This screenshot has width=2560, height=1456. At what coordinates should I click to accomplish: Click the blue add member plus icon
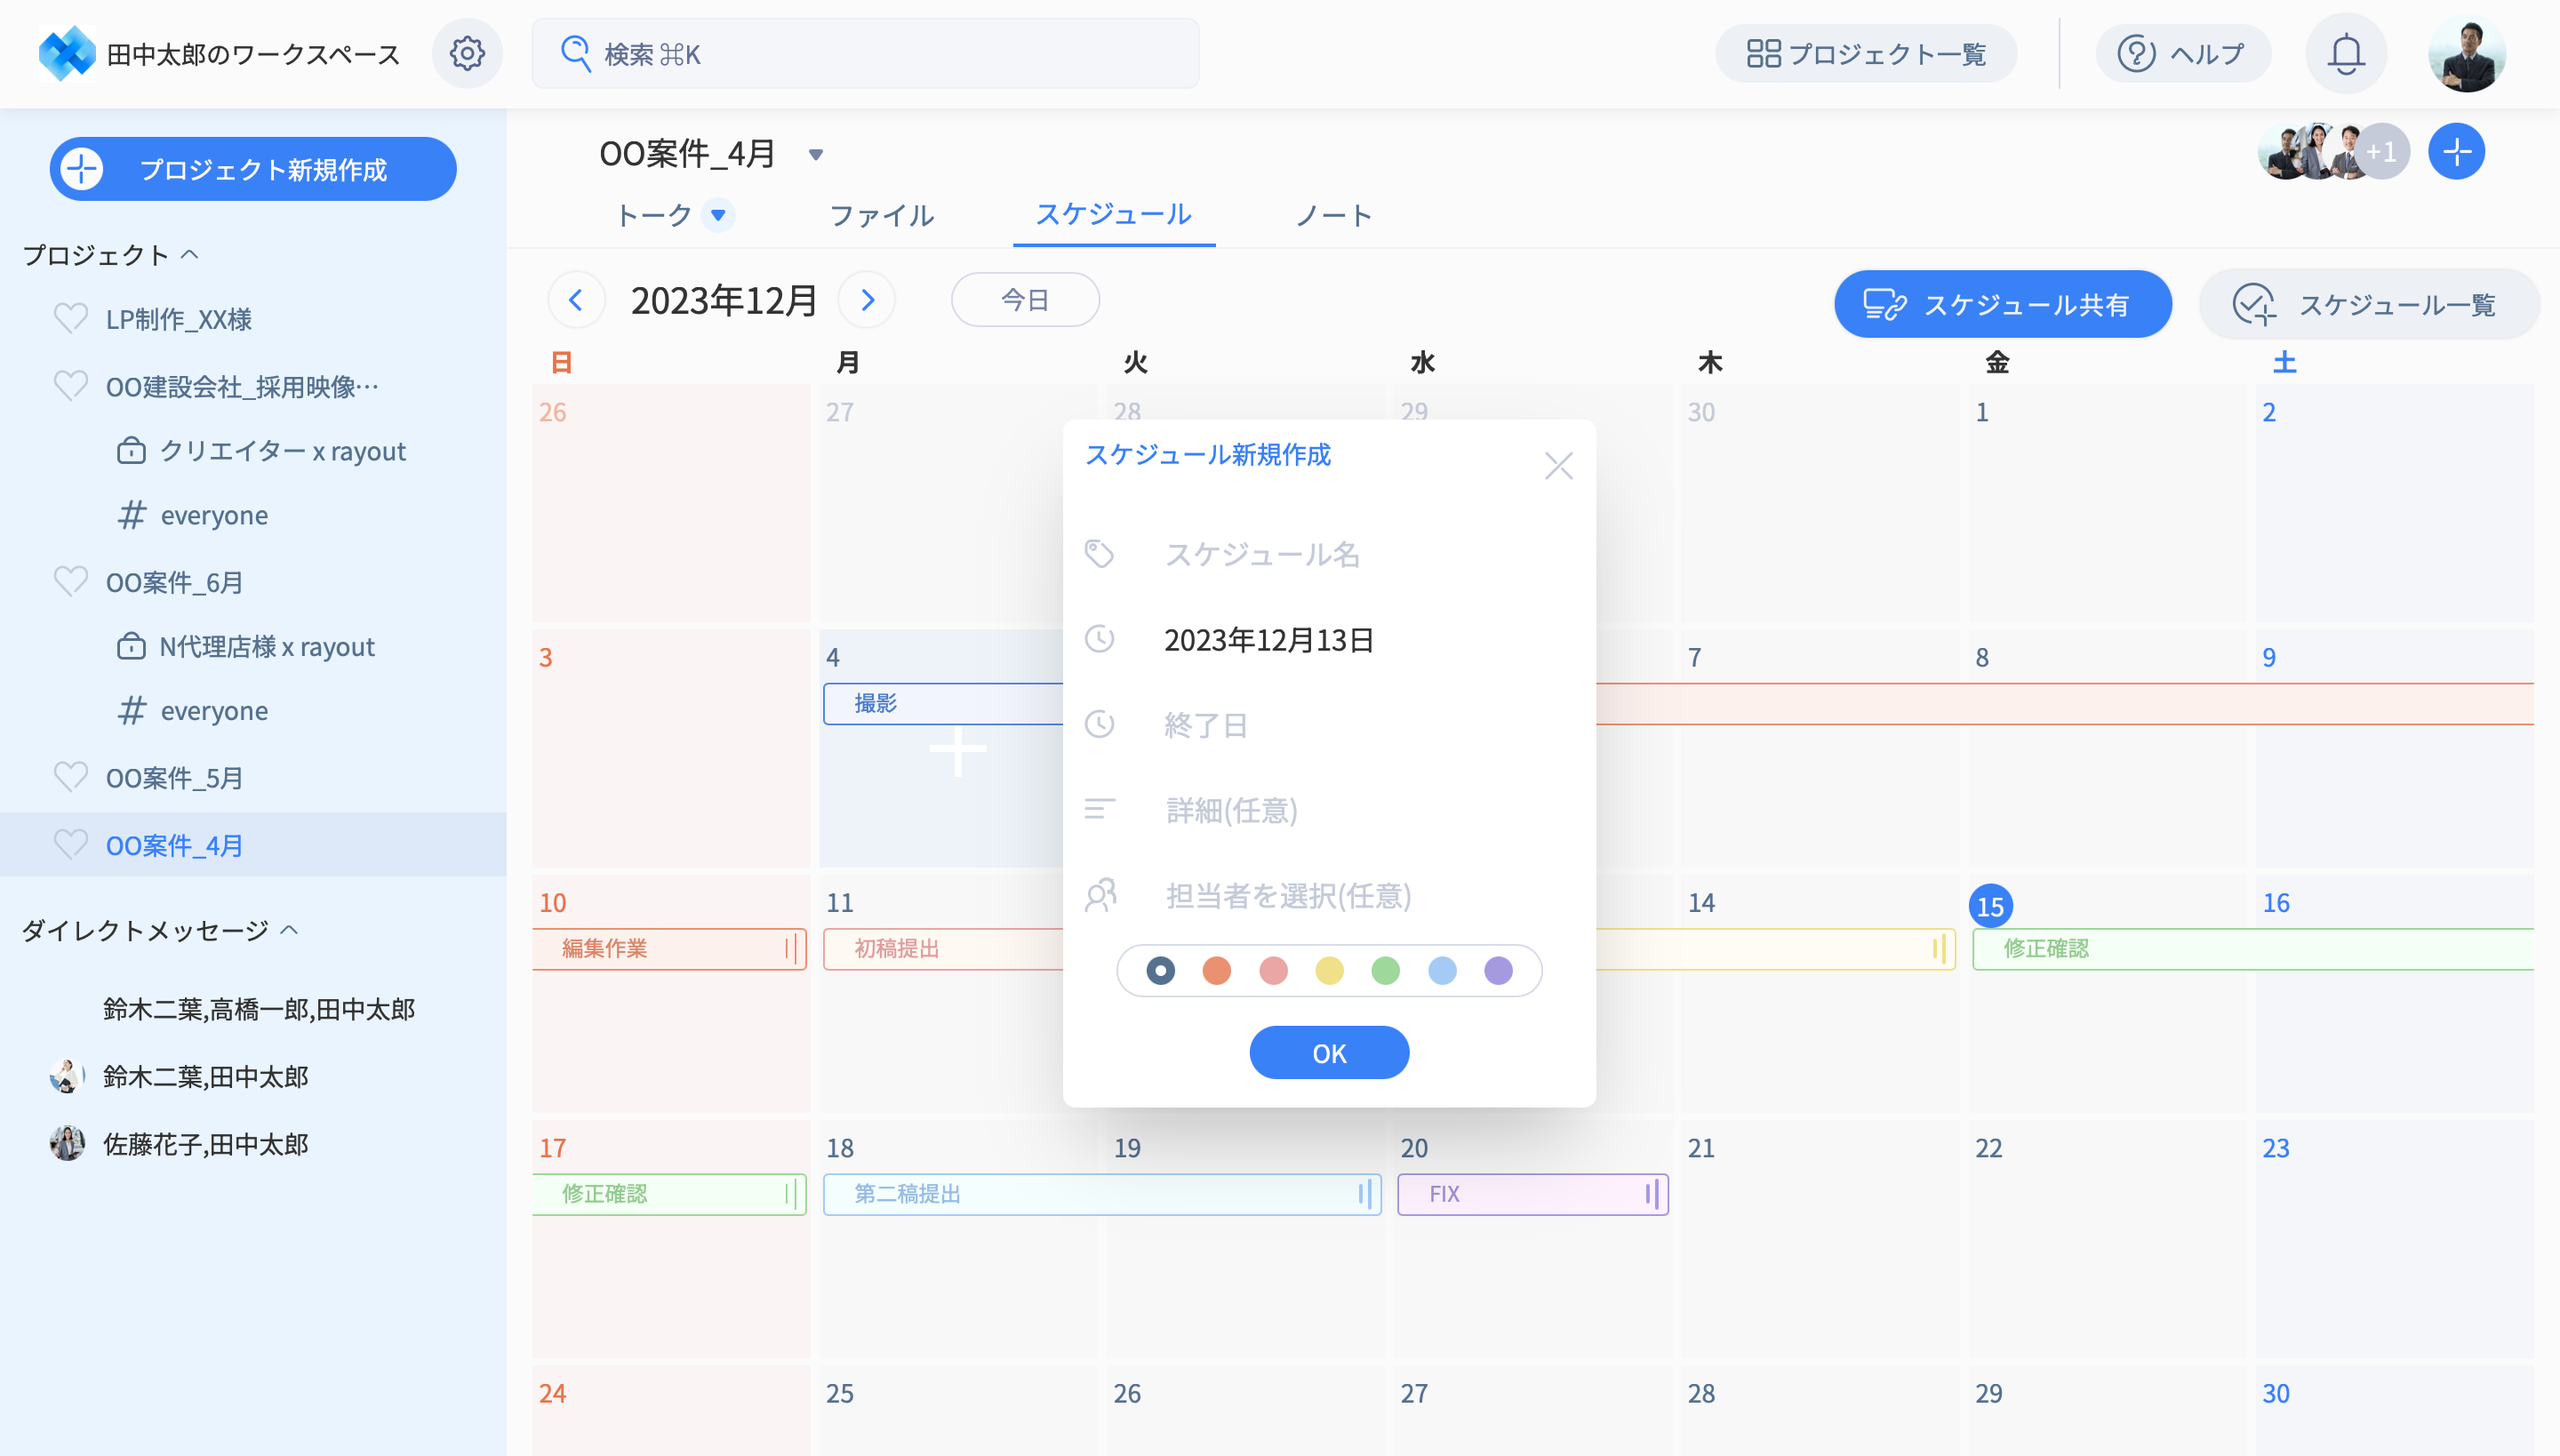tap(2456, 152)
